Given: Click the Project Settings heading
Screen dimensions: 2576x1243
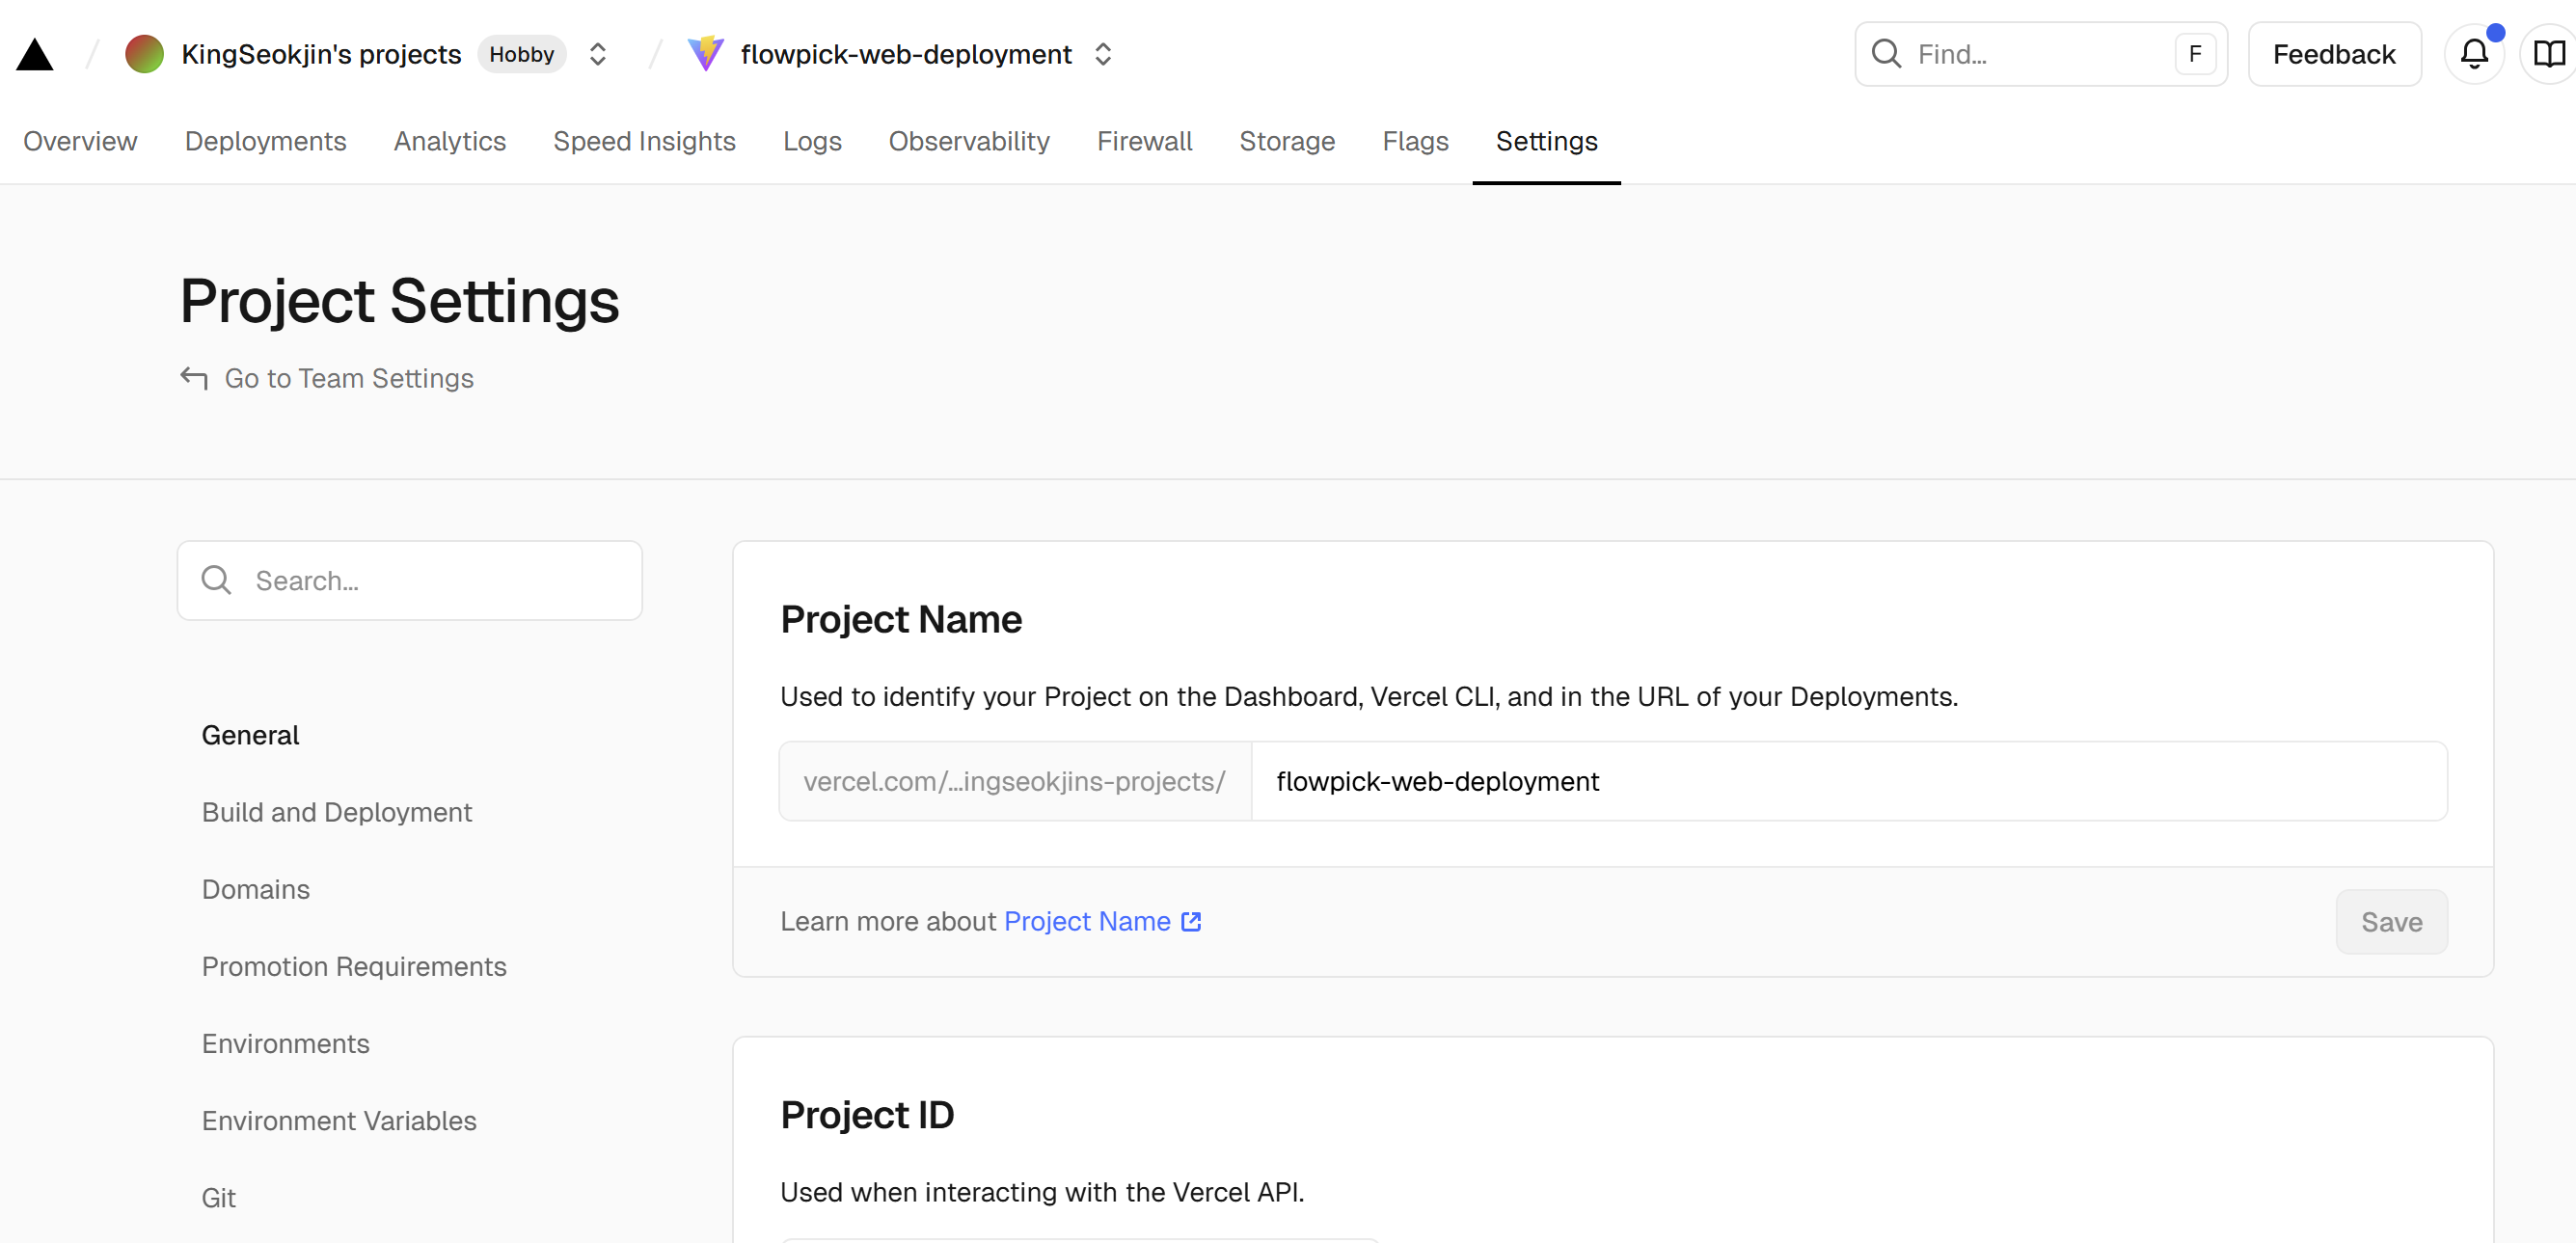Looking at the screenshot, I should tap(399, 300).
